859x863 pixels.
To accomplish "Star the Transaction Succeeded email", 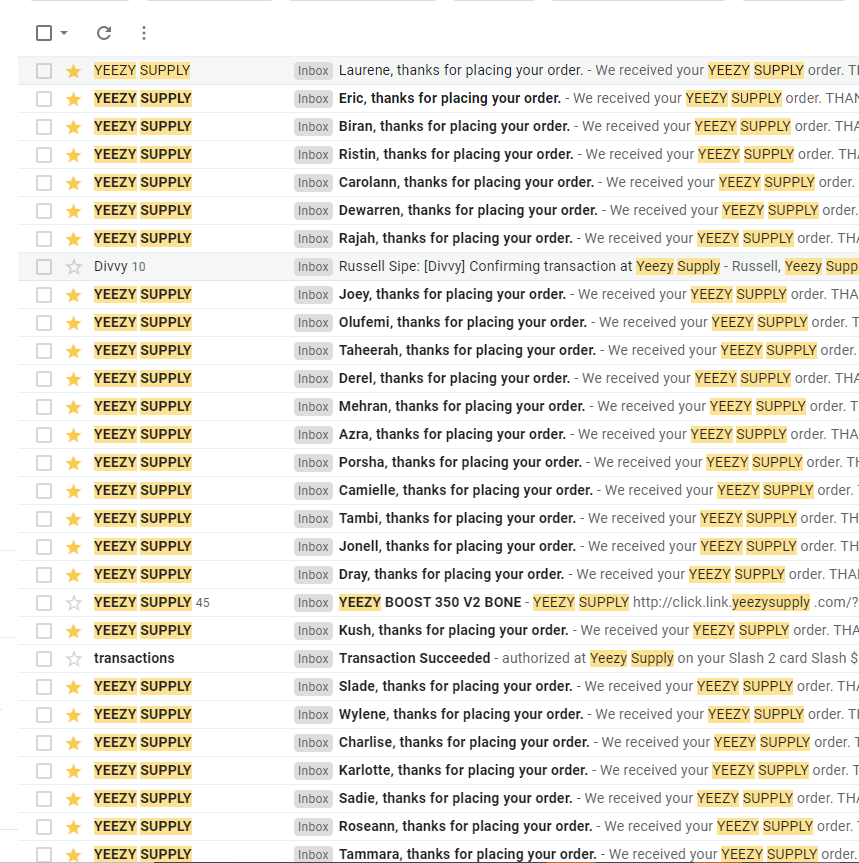I will pyautogui.click(x=73, y=659).
